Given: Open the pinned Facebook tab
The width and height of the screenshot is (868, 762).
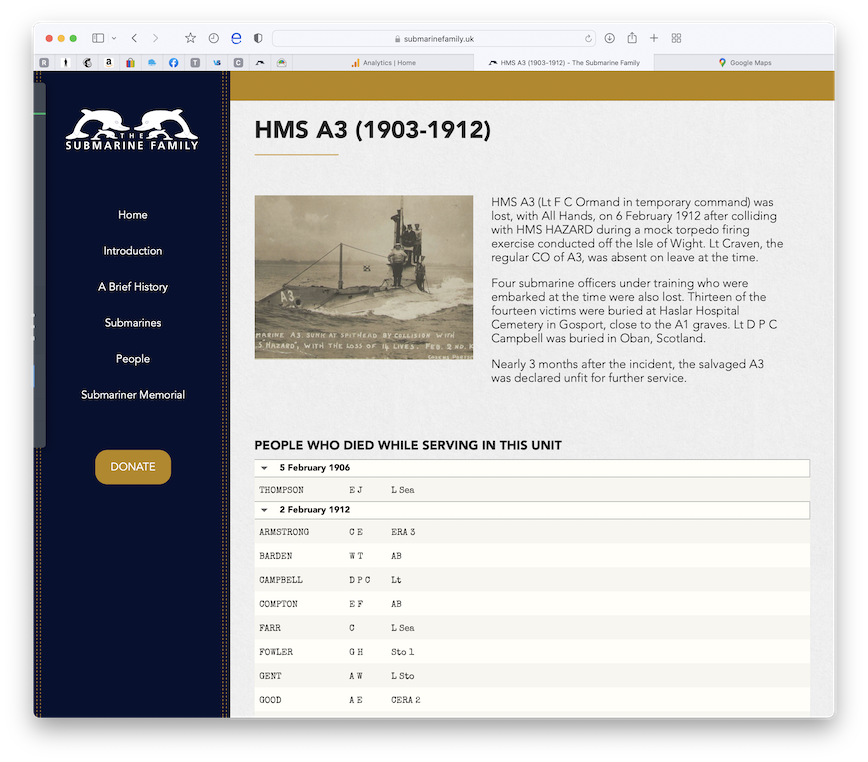Looking at the screenshot, I should coord(173,62).
